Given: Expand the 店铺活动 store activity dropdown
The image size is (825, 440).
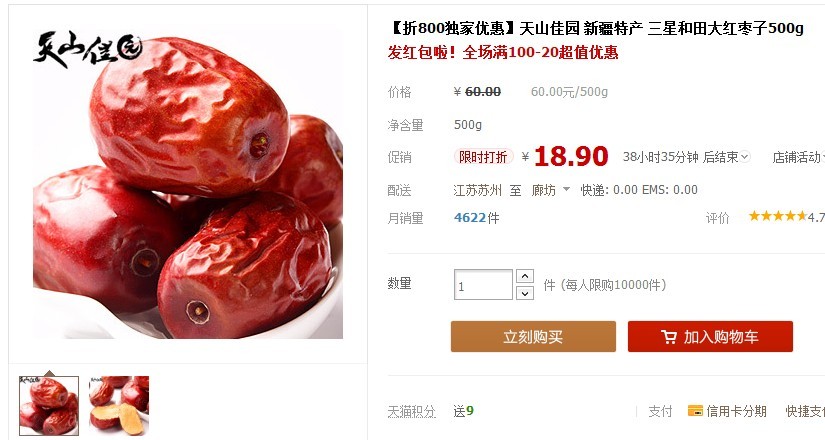Looking at the screenshot, I should 798,157.
